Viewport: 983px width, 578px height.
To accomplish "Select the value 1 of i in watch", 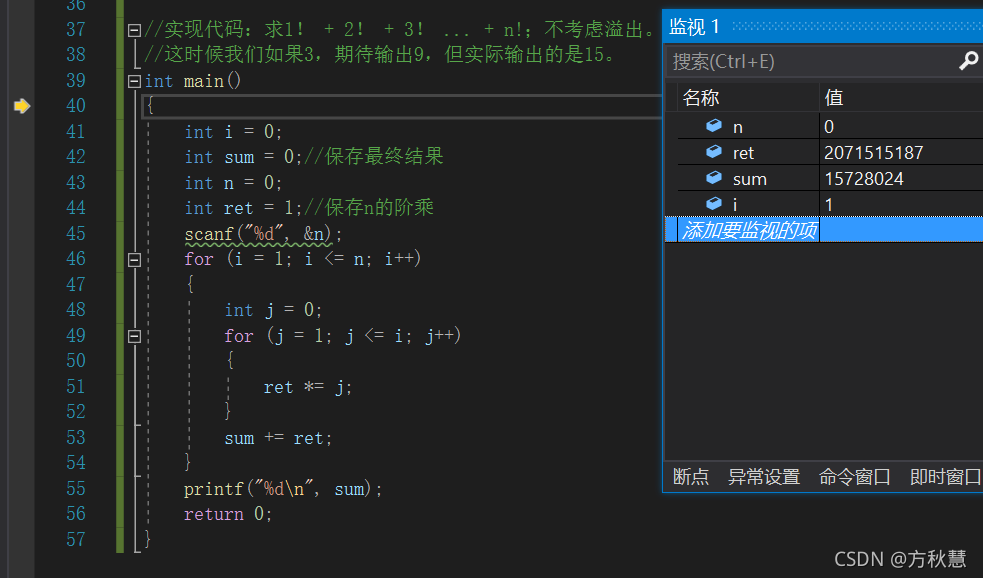I will pyautogui.click(x=829, y=204).
